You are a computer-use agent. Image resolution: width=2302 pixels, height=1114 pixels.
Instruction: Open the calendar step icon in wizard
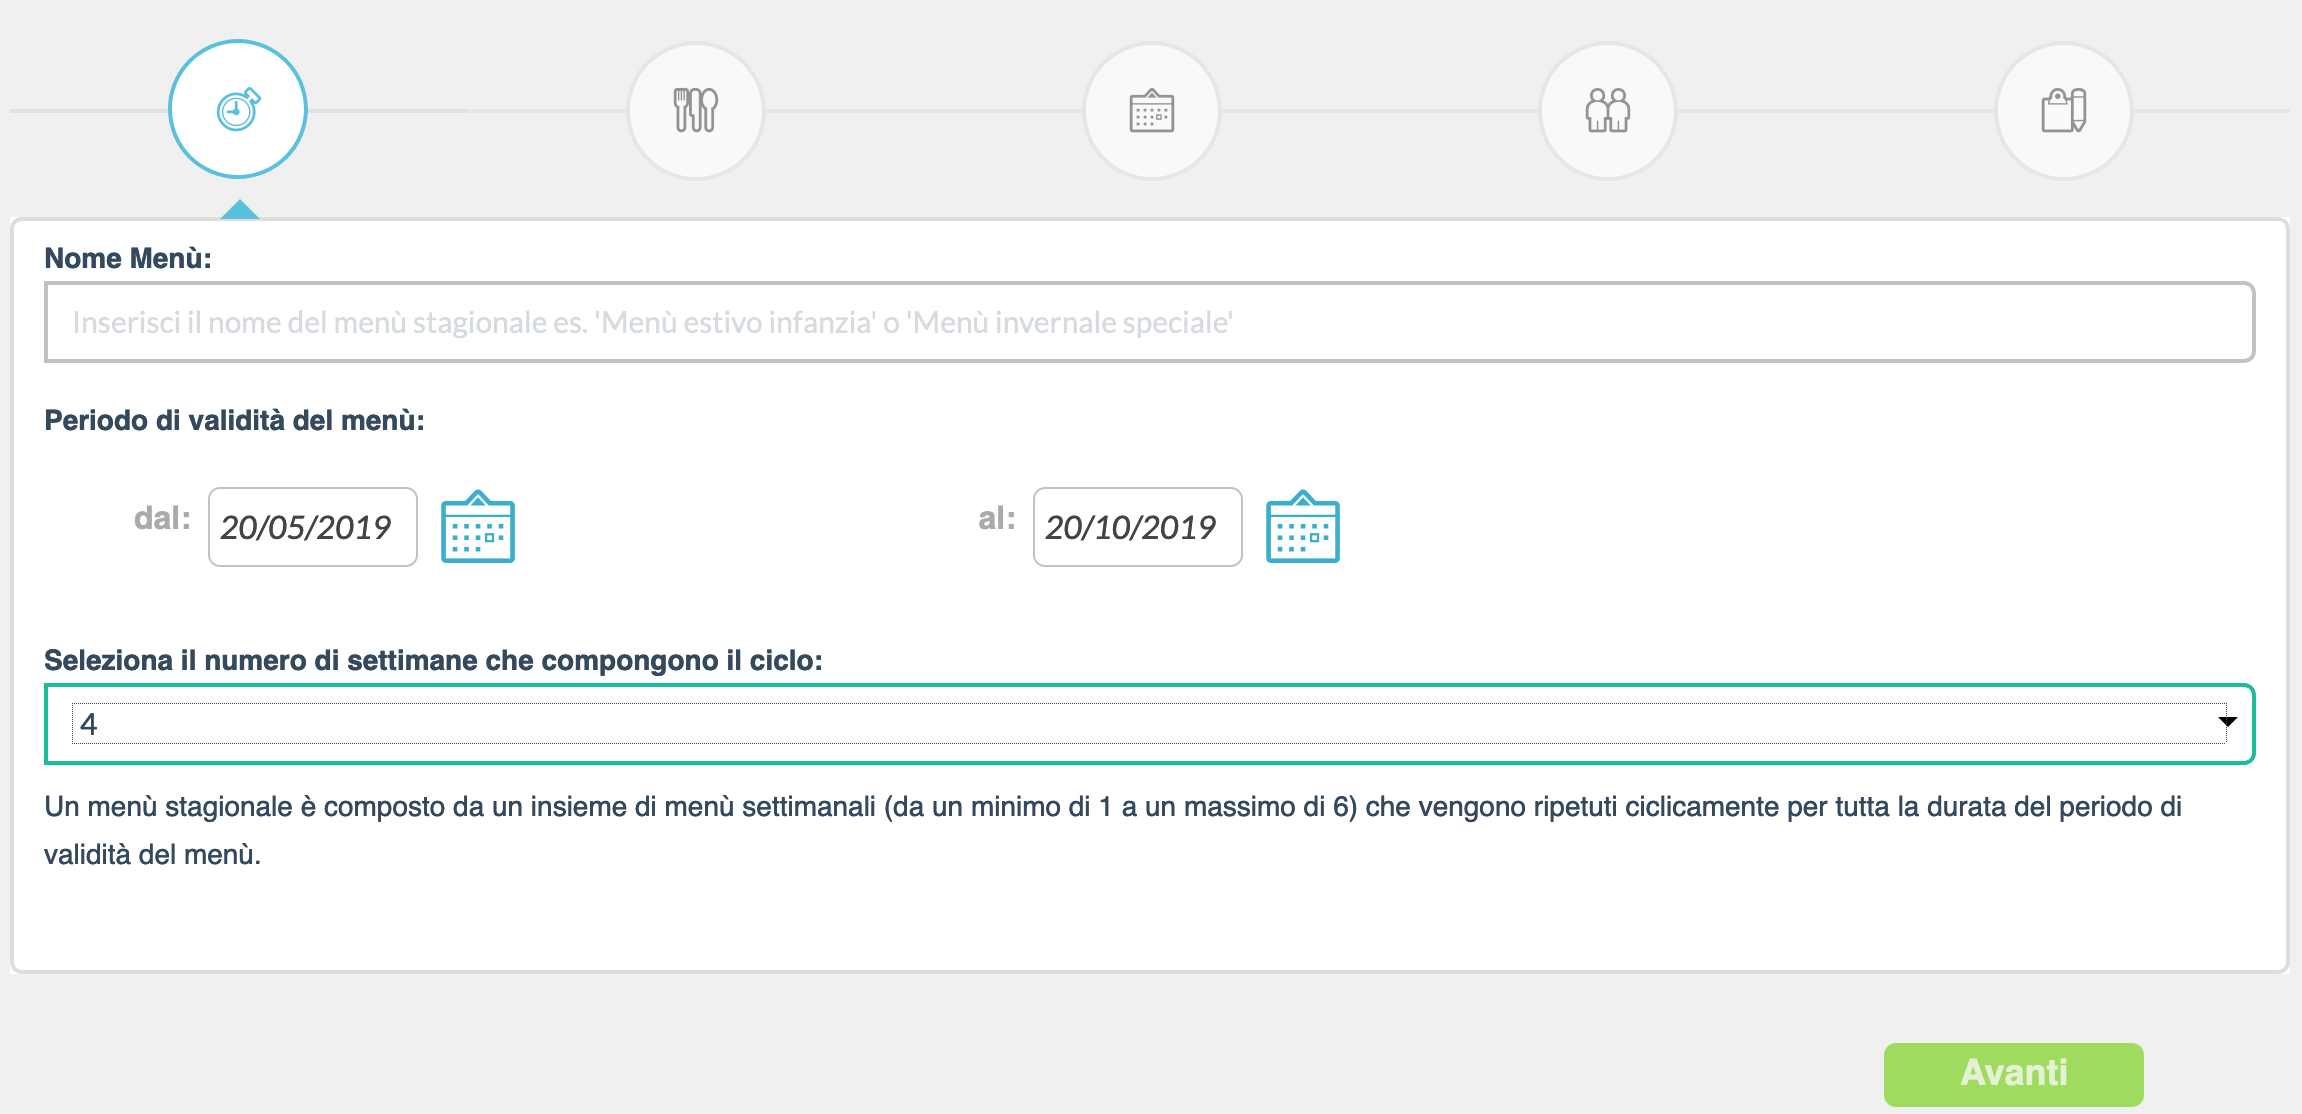[x=1152, y=110]
